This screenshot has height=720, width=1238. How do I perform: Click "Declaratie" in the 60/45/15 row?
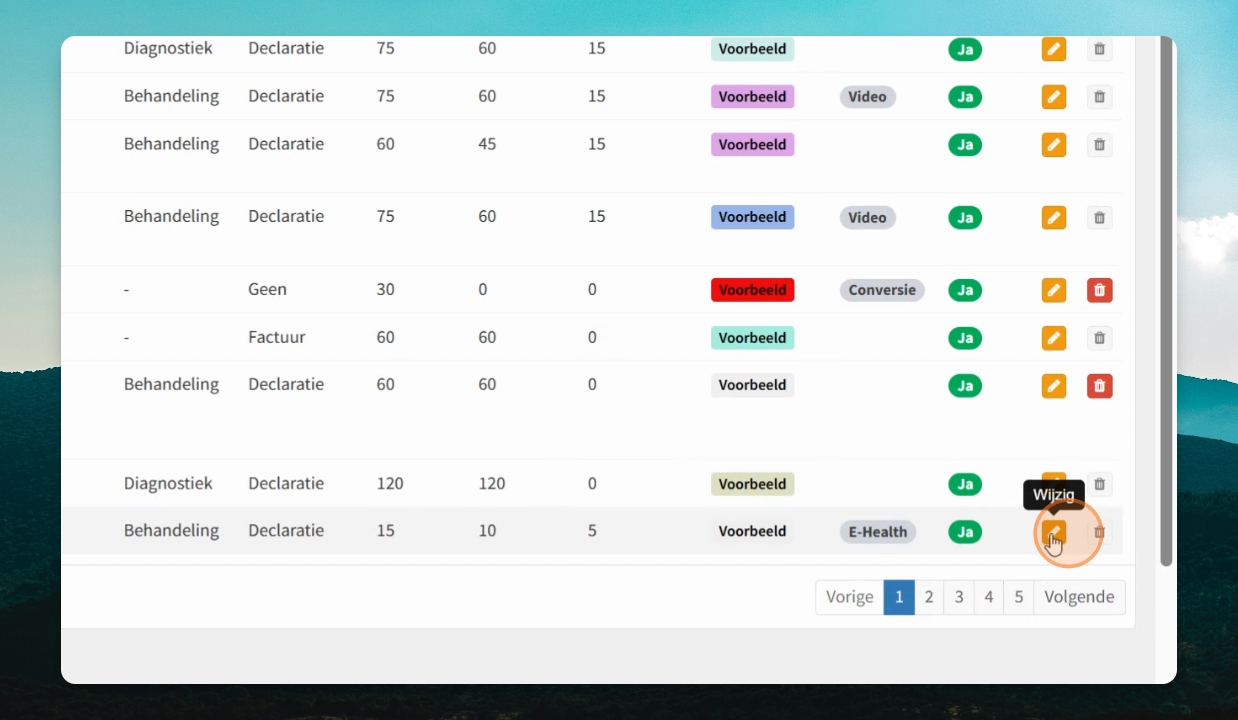pyautogui.click(x=286, y=144)
